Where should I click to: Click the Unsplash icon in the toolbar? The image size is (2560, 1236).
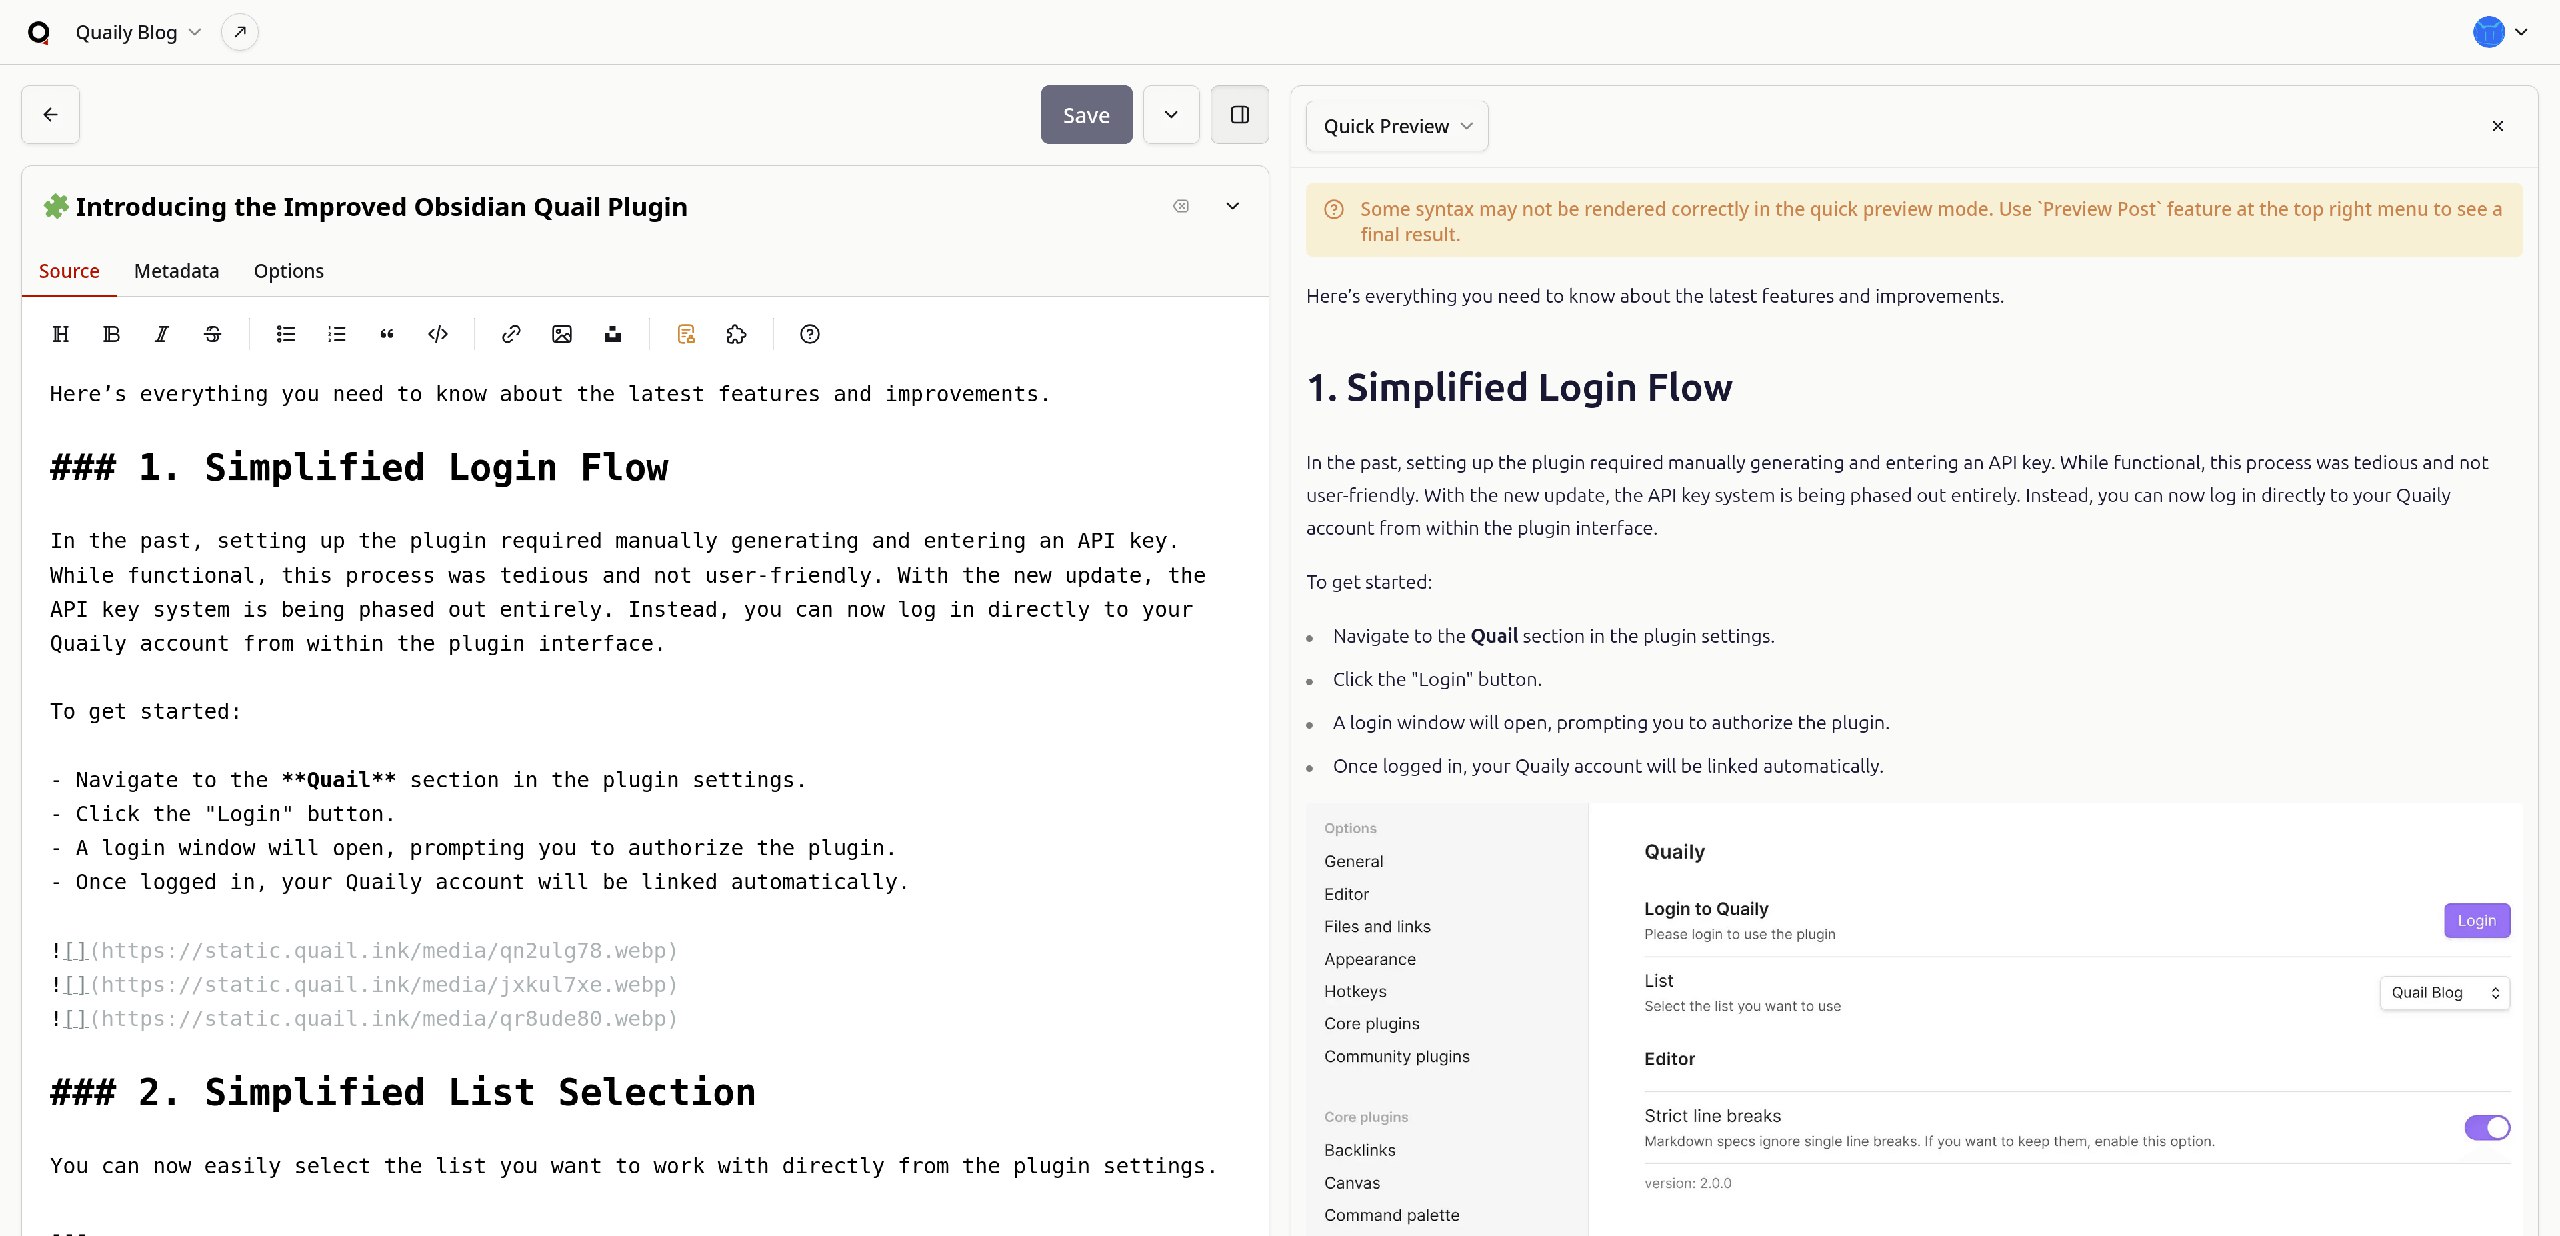click(x=613, y=334)
